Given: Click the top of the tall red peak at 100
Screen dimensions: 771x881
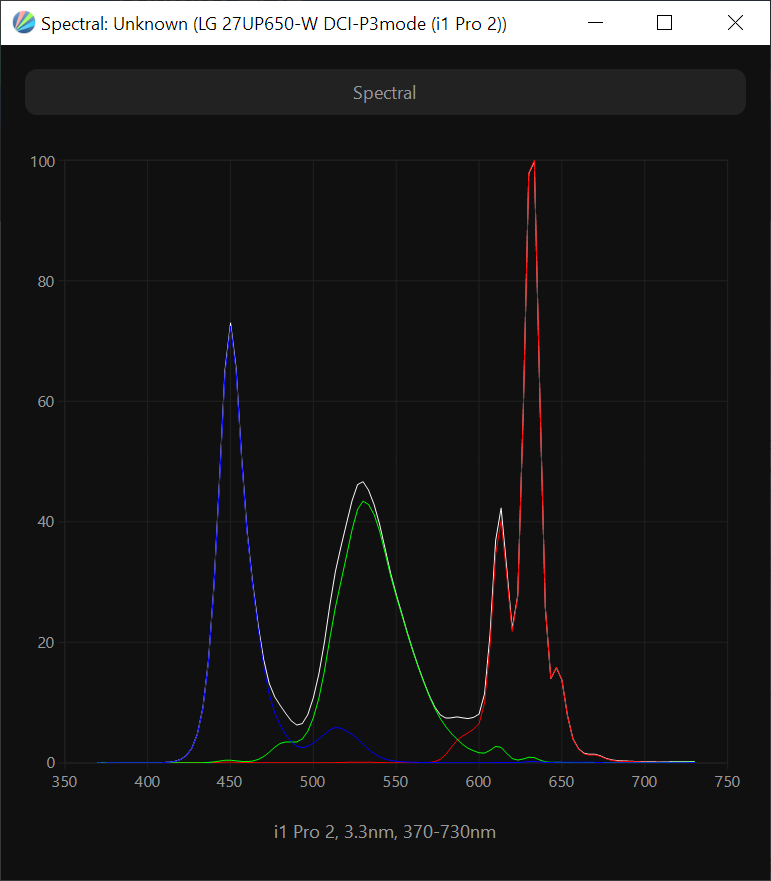Looking at the screenshot, I should tap(534, 162).
